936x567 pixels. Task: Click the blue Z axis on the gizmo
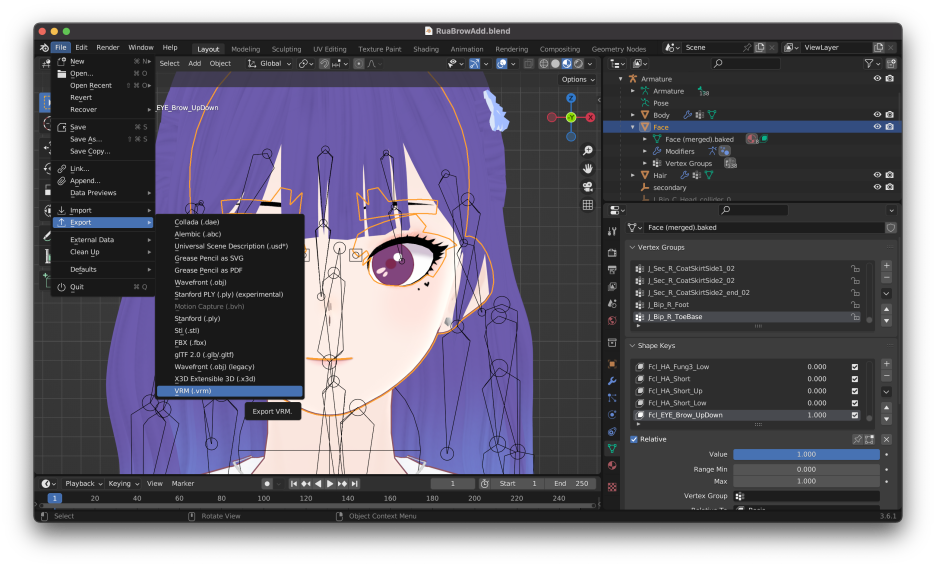click(571, 98)
